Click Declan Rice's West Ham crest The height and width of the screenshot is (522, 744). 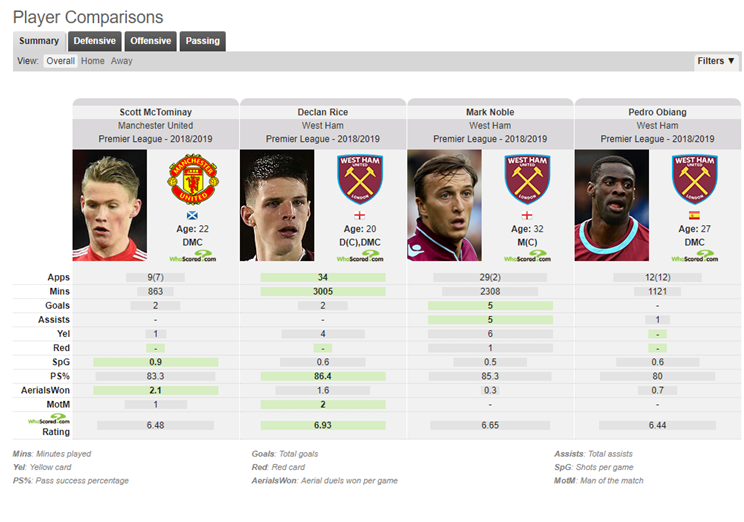click(x=360, y=179)
